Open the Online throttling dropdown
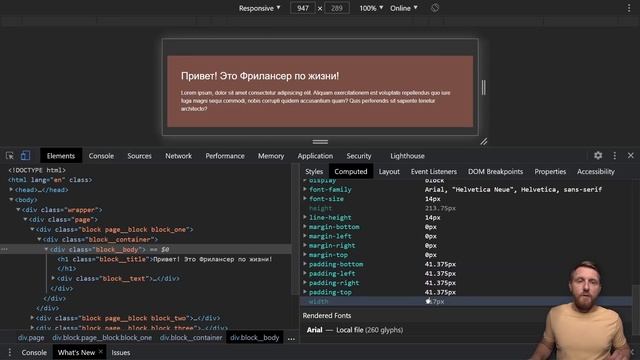The width and height of the screenshot is (640, 360). tap(404, 8)
